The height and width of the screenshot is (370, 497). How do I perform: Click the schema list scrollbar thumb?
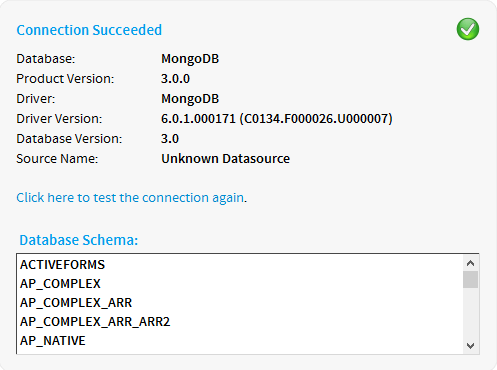click(x=470, y=279)
